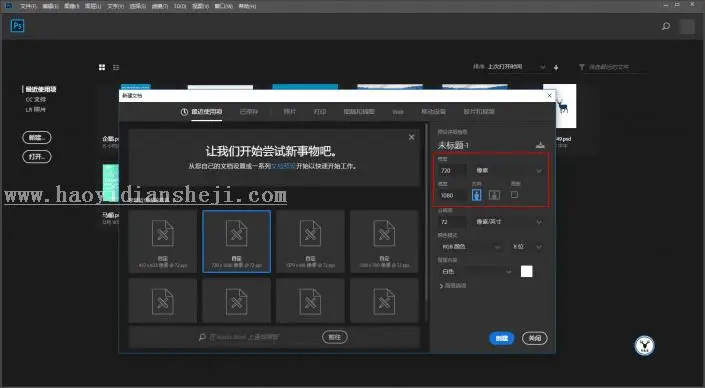Viewport: 705px width, 388px height.
Task: Open background contents dropdown 白色
Action: pos(476,272)
